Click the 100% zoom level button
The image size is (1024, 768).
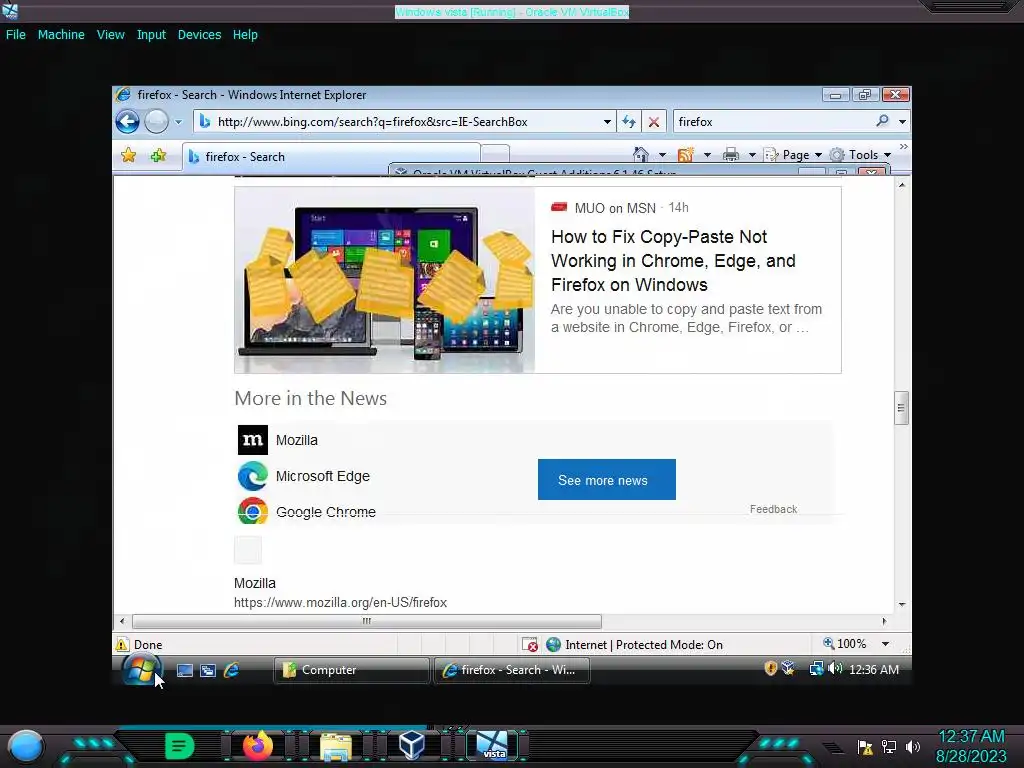pos(844,643)
